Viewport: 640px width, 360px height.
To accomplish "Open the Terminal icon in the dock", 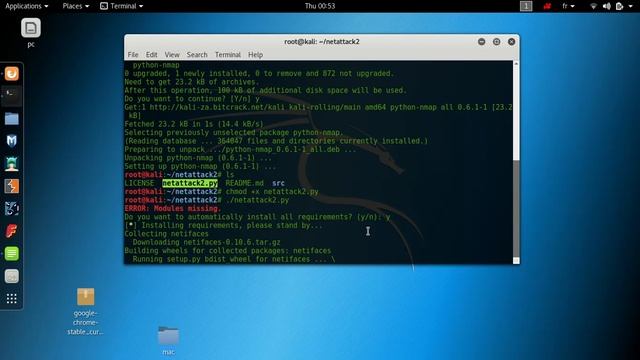I will tap(11, 96).
